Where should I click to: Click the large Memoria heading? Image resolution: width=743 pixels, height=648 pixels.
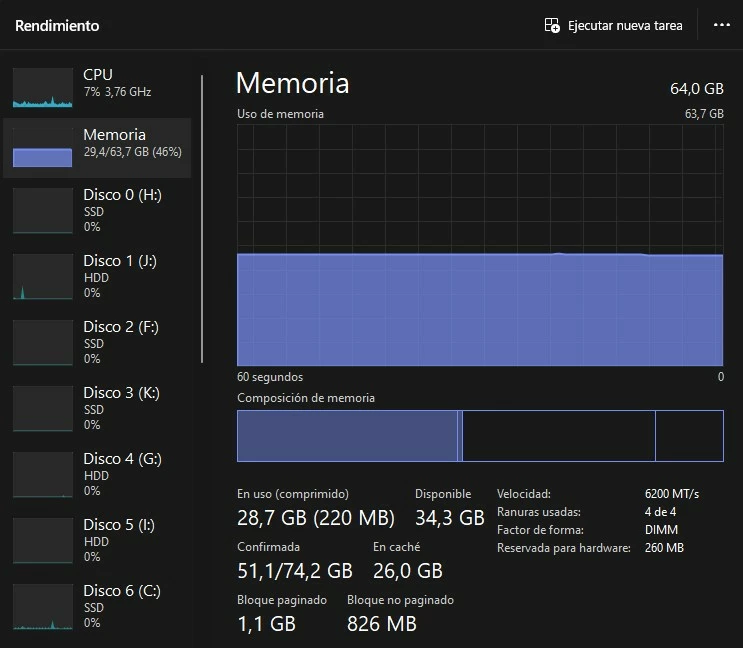tap(292, 83)
